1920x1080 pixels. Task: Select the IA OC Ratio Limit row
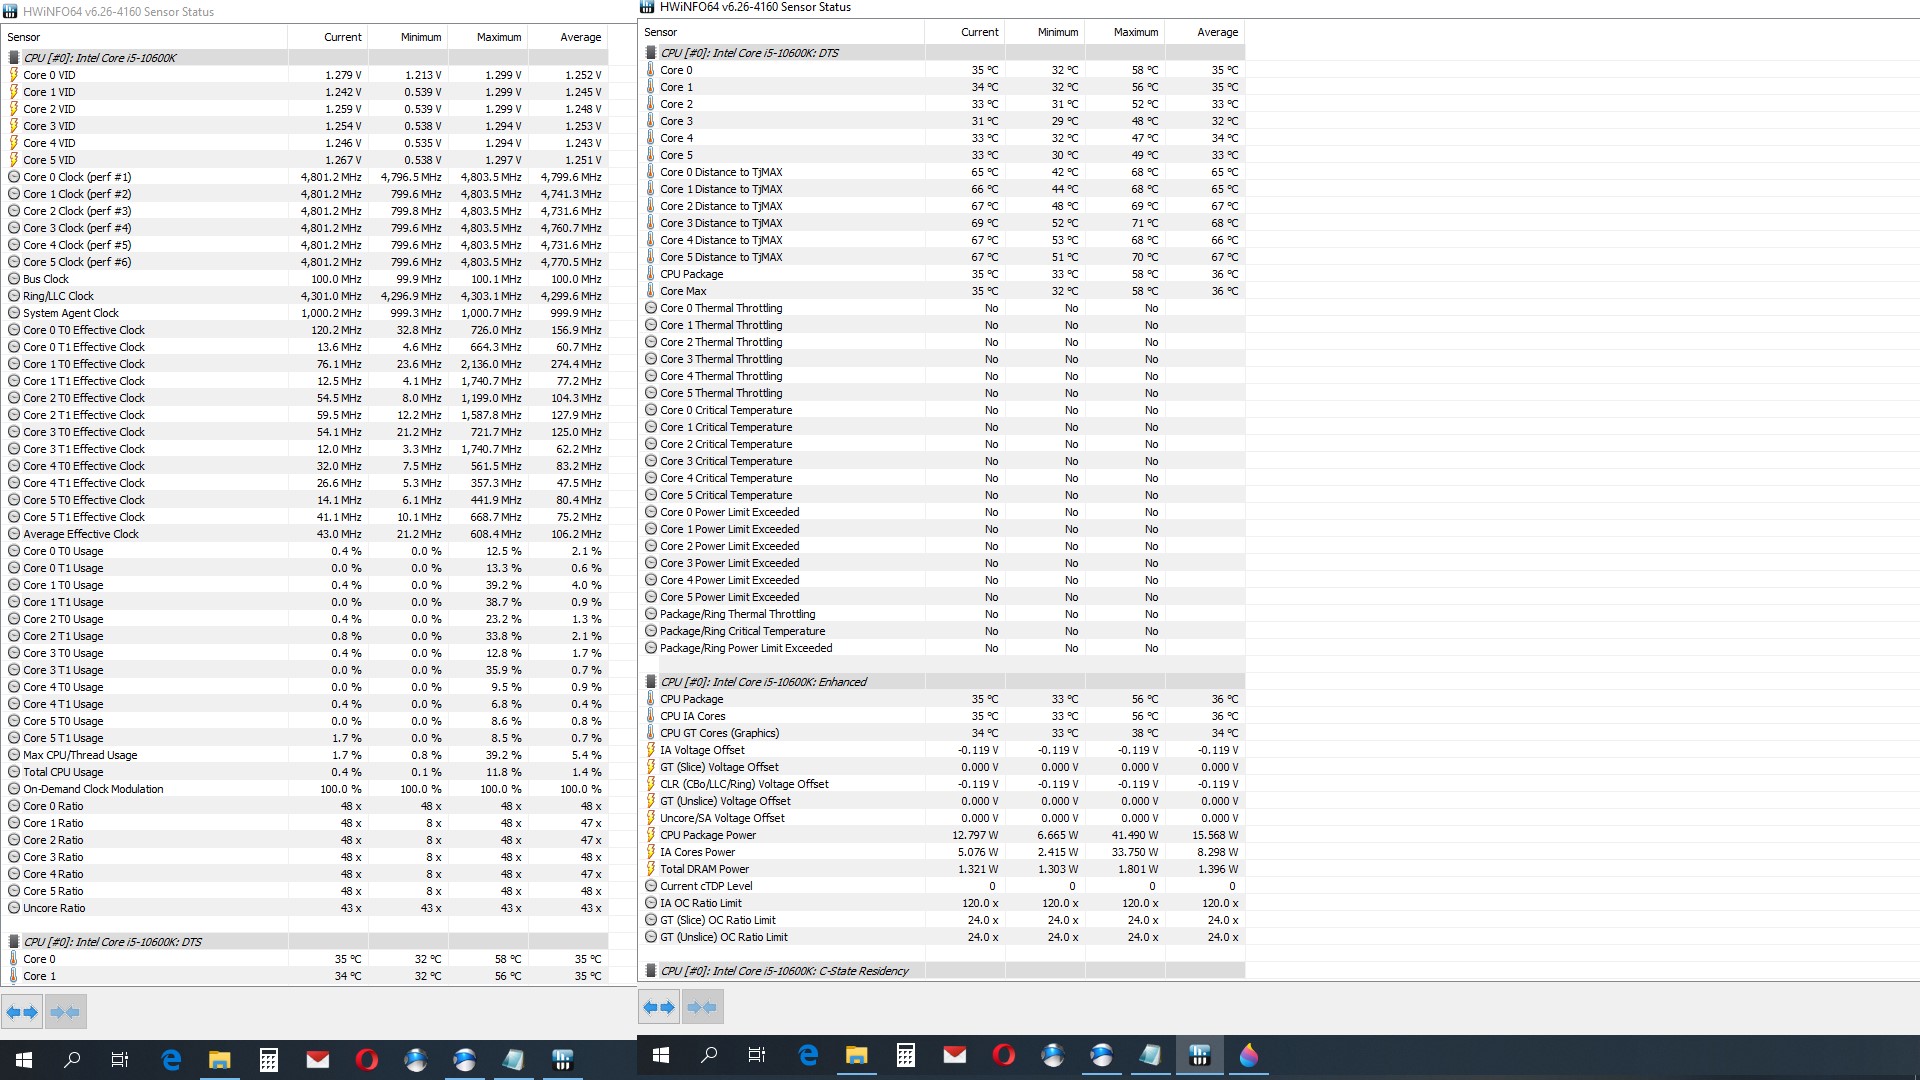click(700, 903)
